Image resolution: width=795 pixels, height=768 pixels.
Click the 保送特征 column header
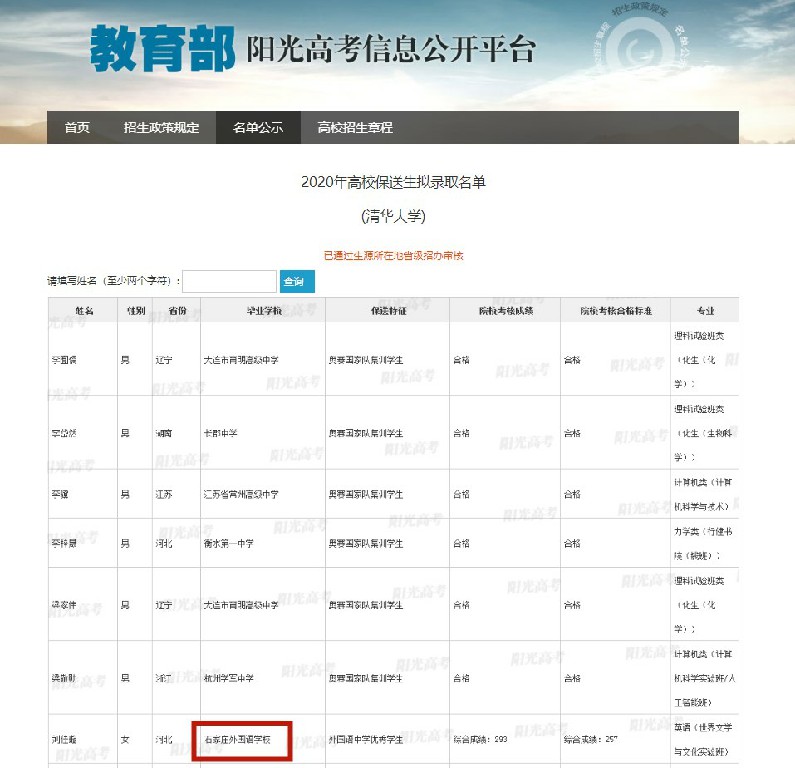(388, 310)
